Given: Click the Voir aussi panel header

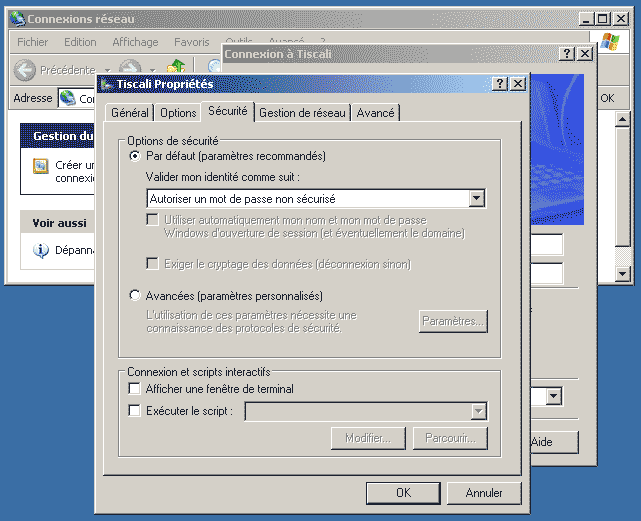Looking at the screenshot, I should coord(59,223).
